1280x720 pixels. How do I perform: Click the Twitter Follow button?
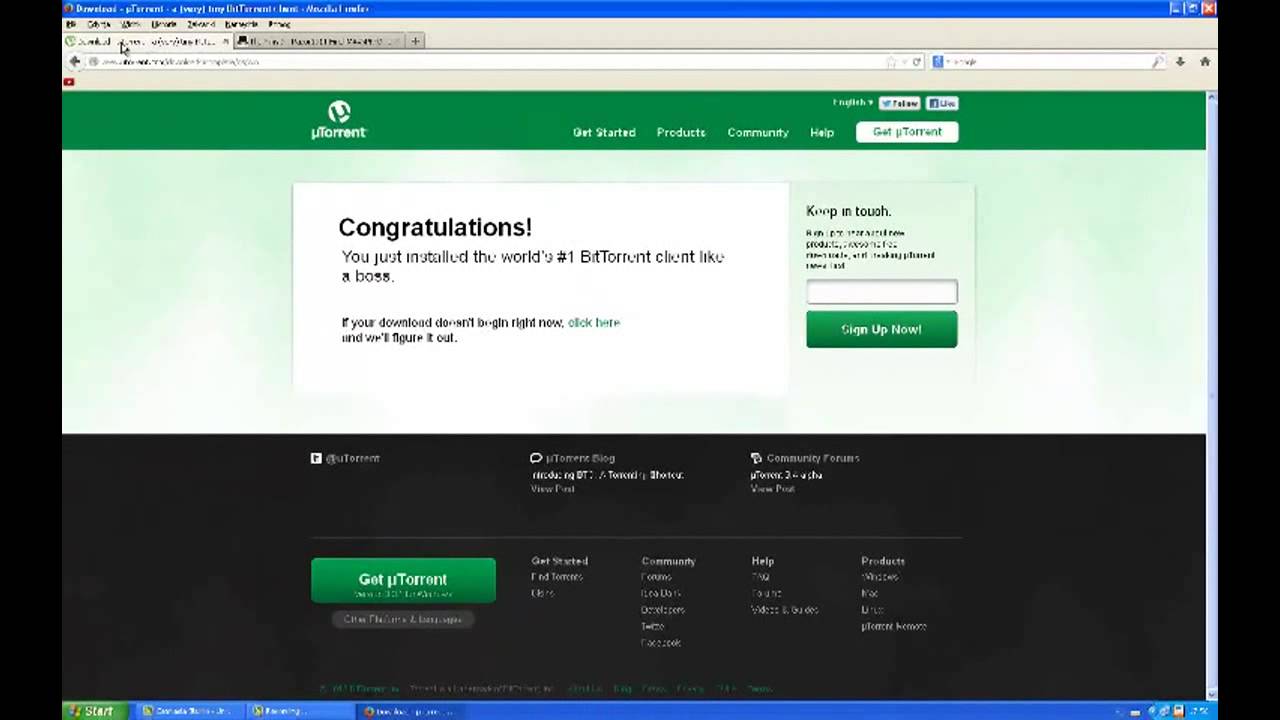(x=900, y=103)
